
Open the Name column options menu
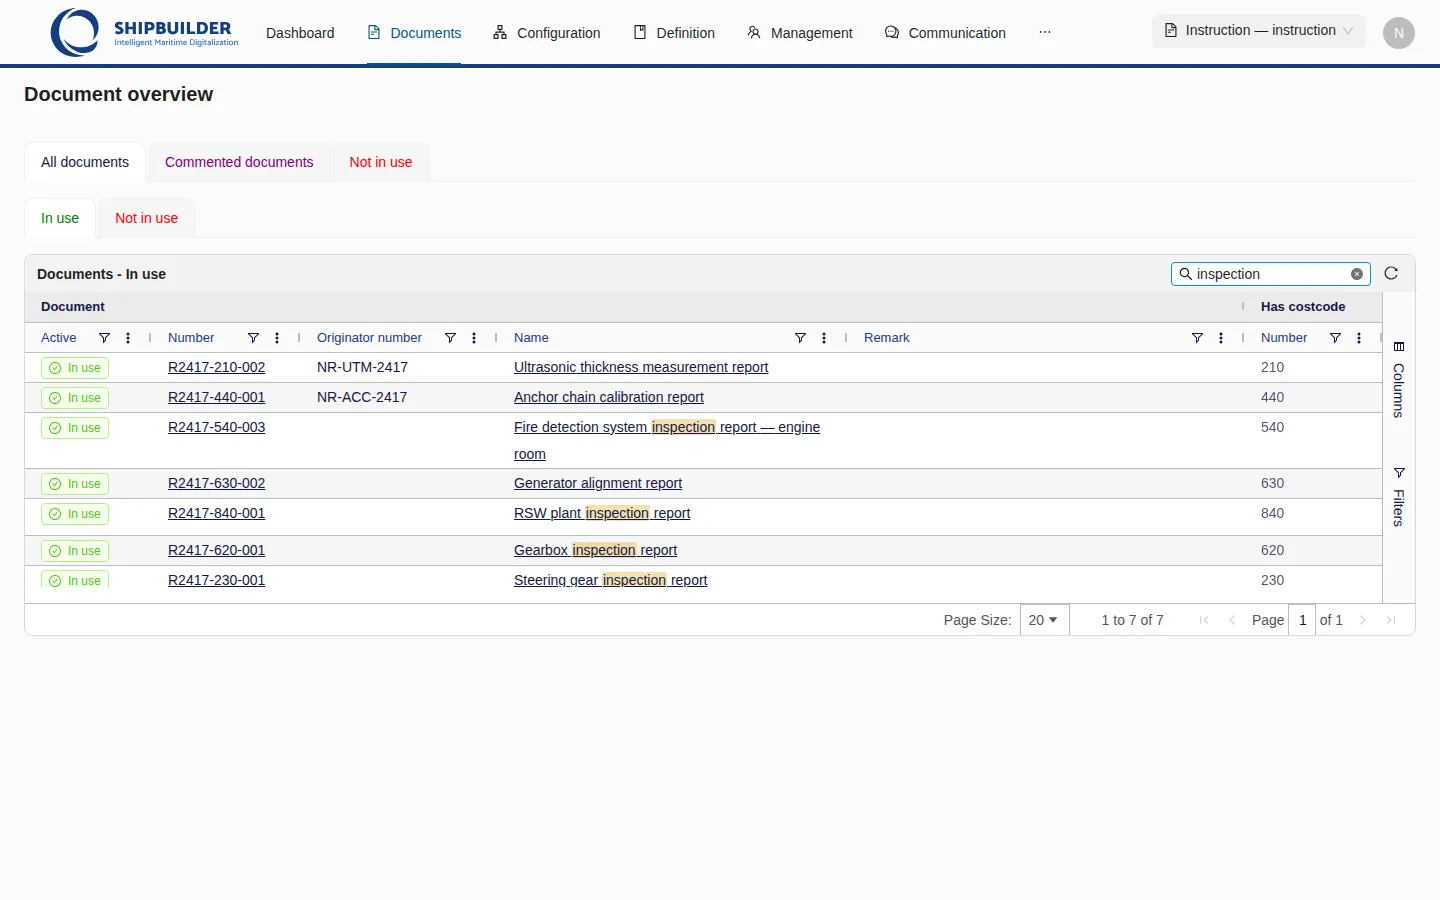824,338
